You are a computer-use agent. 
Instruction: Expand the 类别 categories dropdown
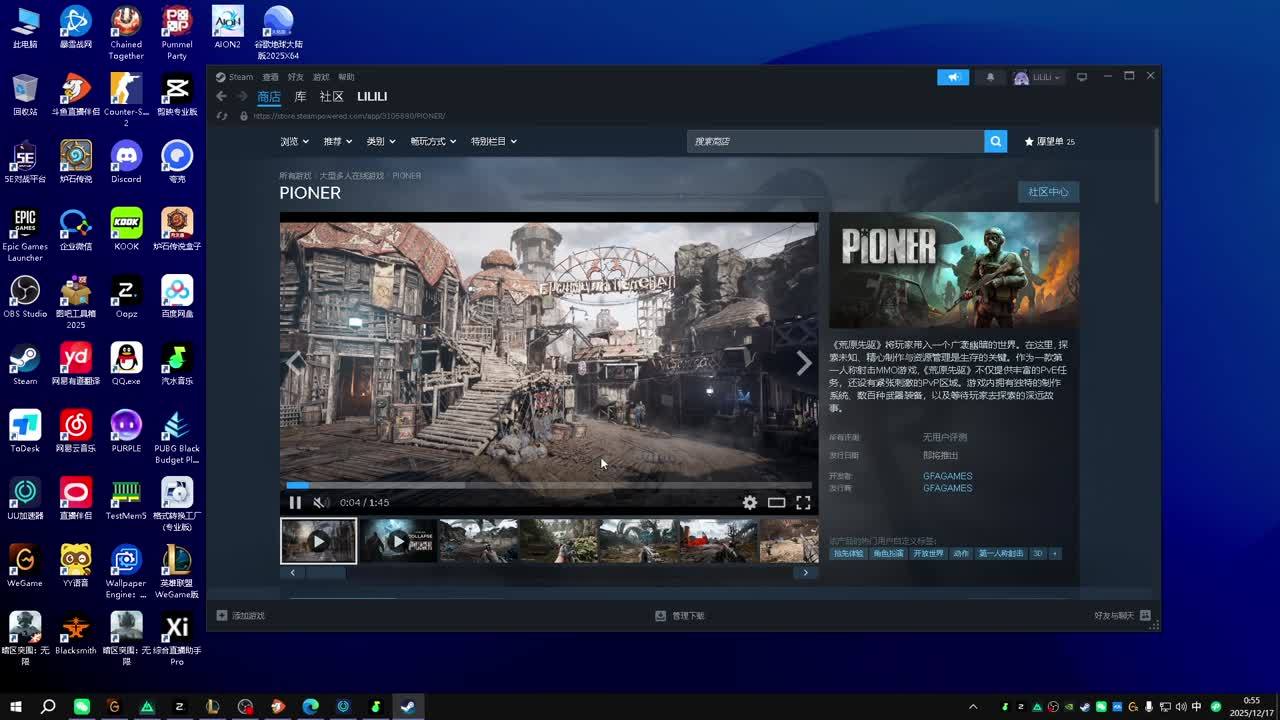pos(380,142)
